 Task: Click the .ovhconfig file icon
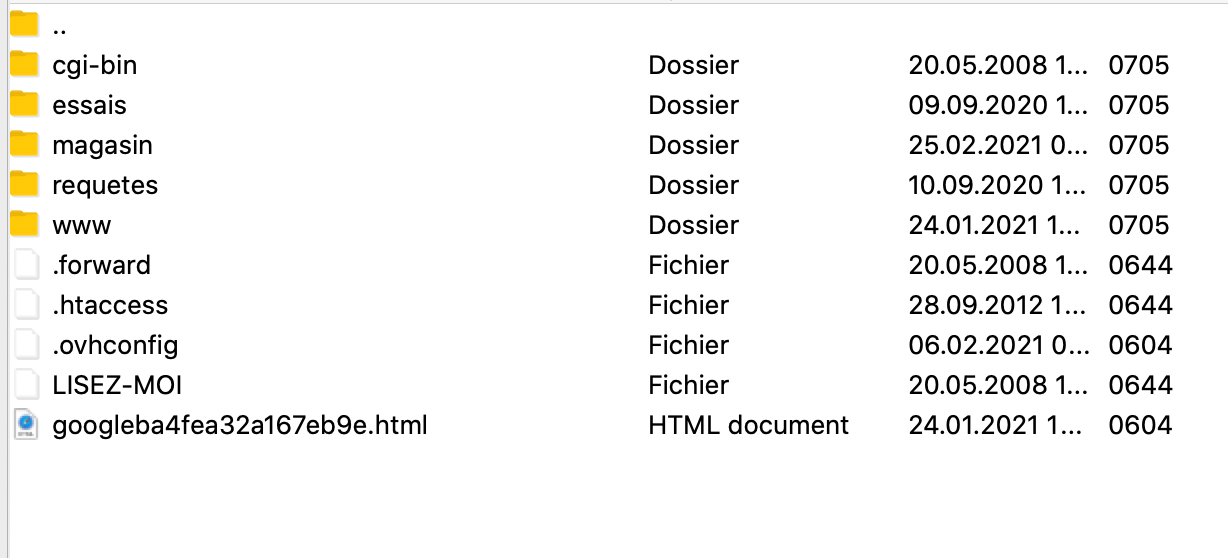tap(26, 345)
